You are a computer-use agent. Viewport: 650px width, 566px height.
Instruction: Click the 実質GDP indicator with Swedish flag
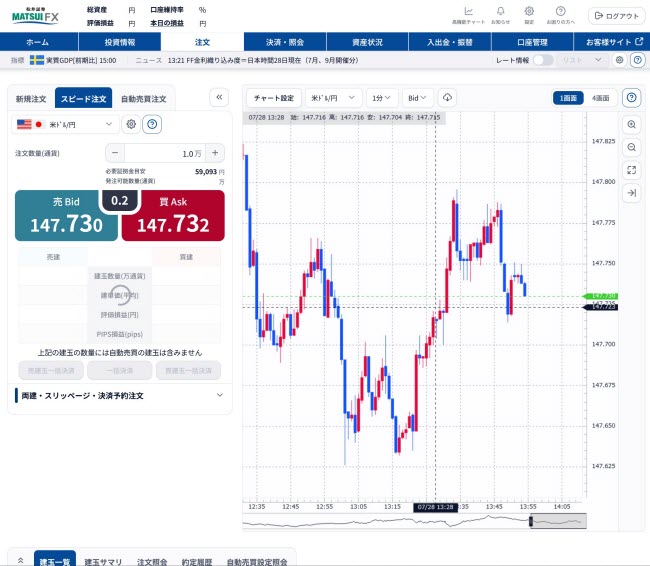[73, 61]
